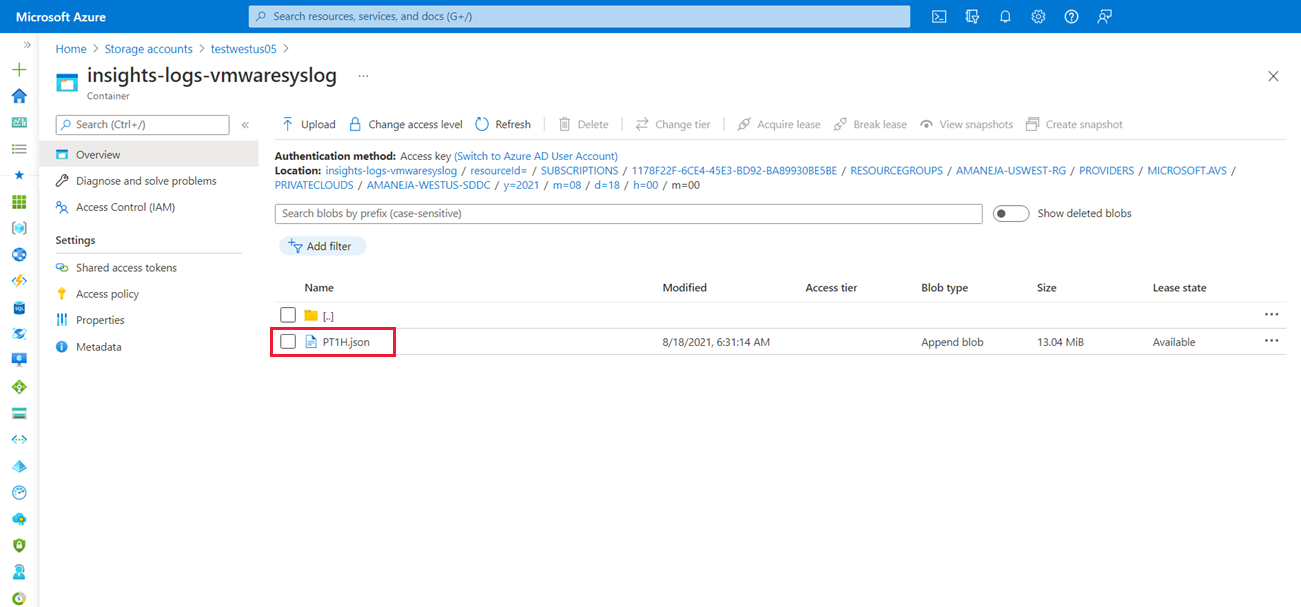Click Break lease in toolbar

(870, 125)
